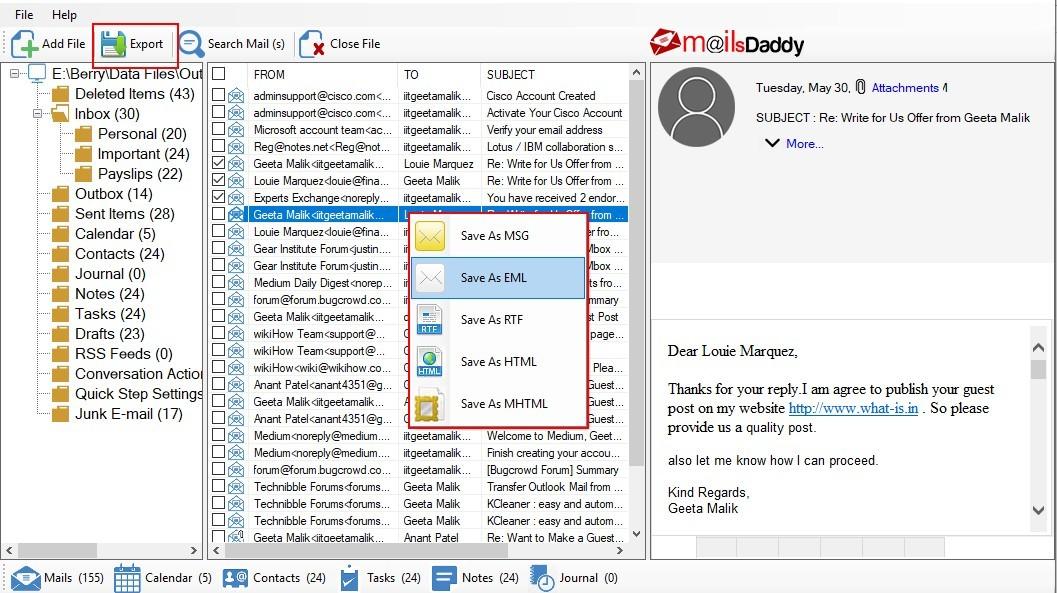This screenshot has height=593, width=1057.
Task: Click the Drafts folder icon
Action: click(61, 334)
